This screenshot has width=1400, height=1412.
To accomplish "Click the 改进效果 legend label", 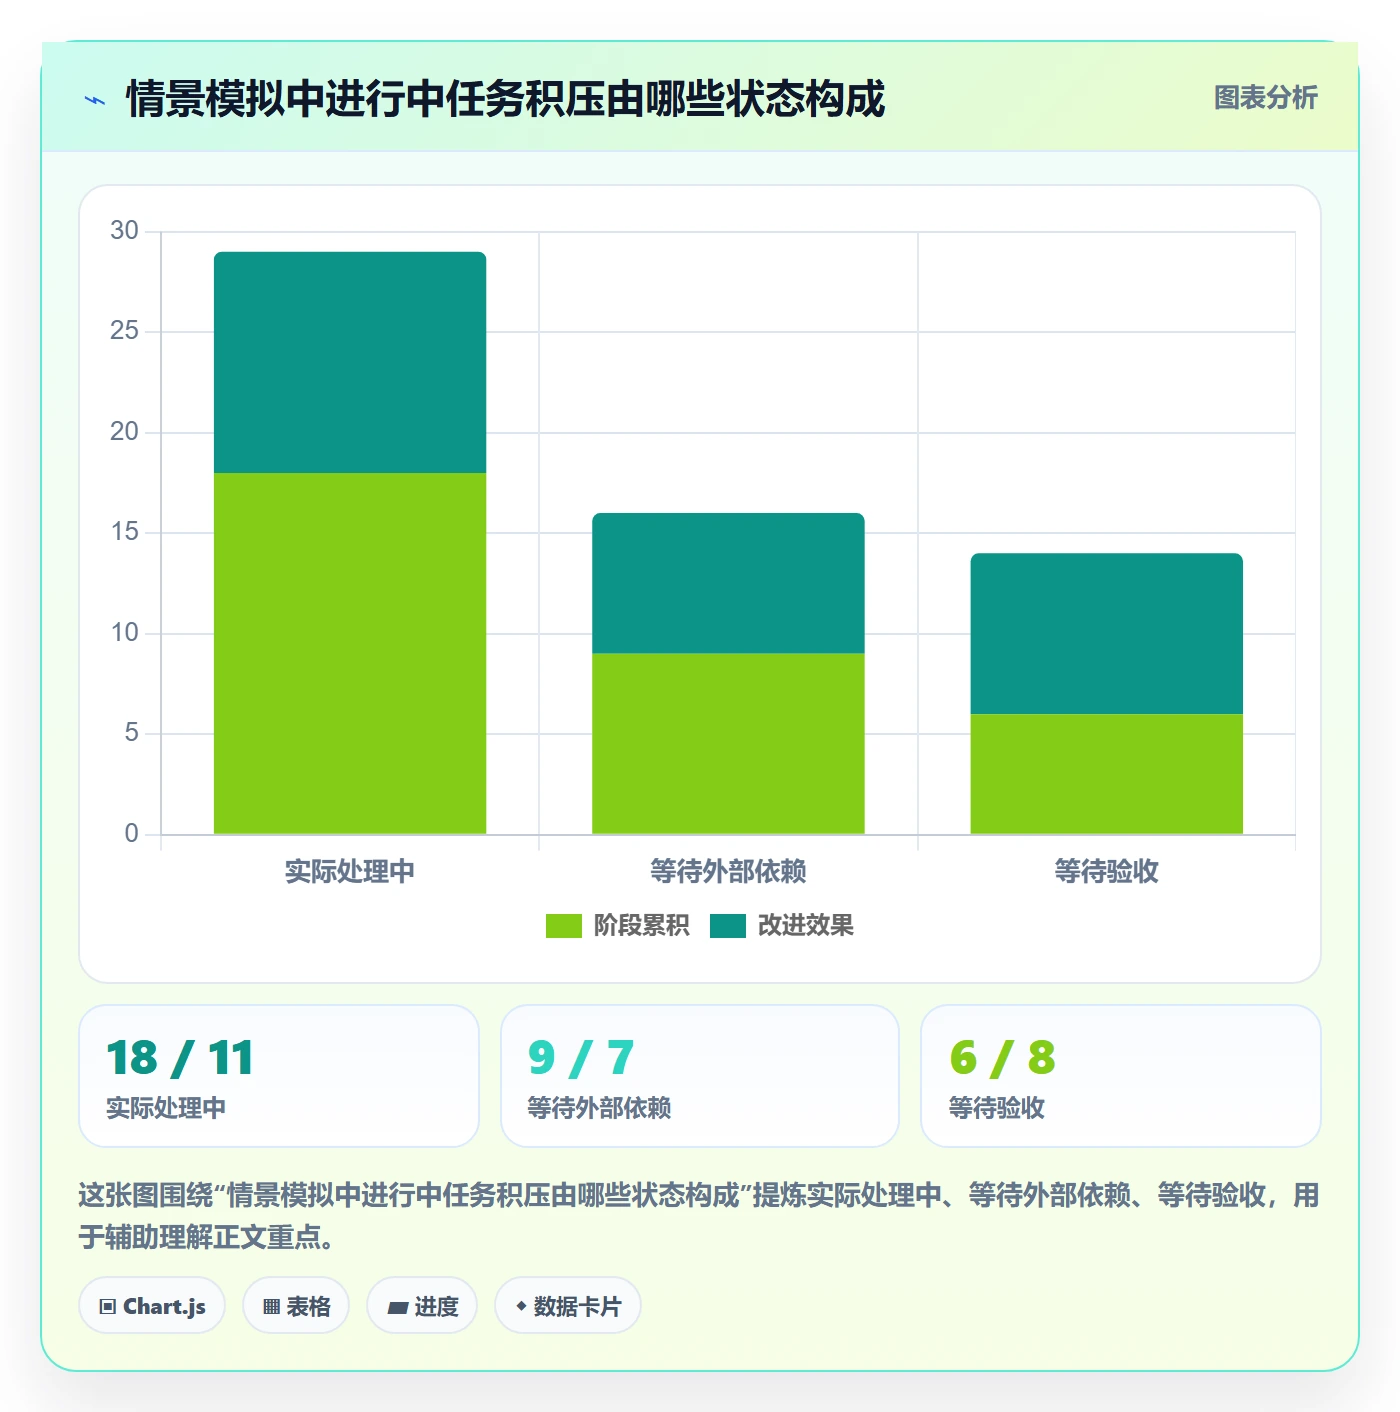I will tap(806, 926).
